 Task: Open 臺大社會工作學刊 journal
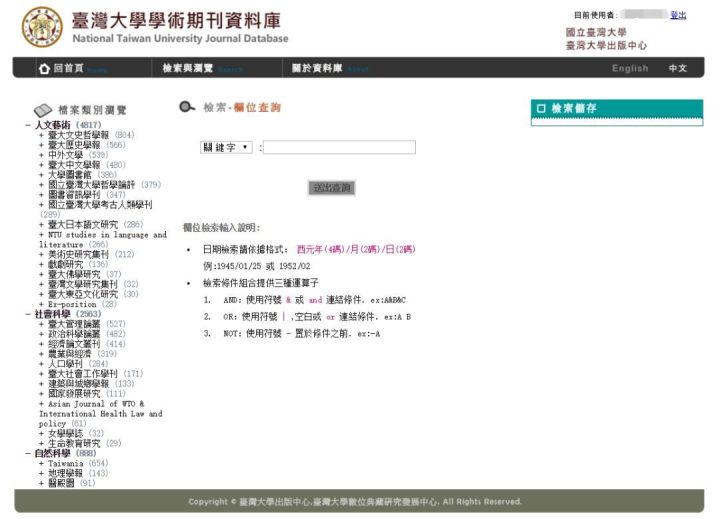[83, 374]
